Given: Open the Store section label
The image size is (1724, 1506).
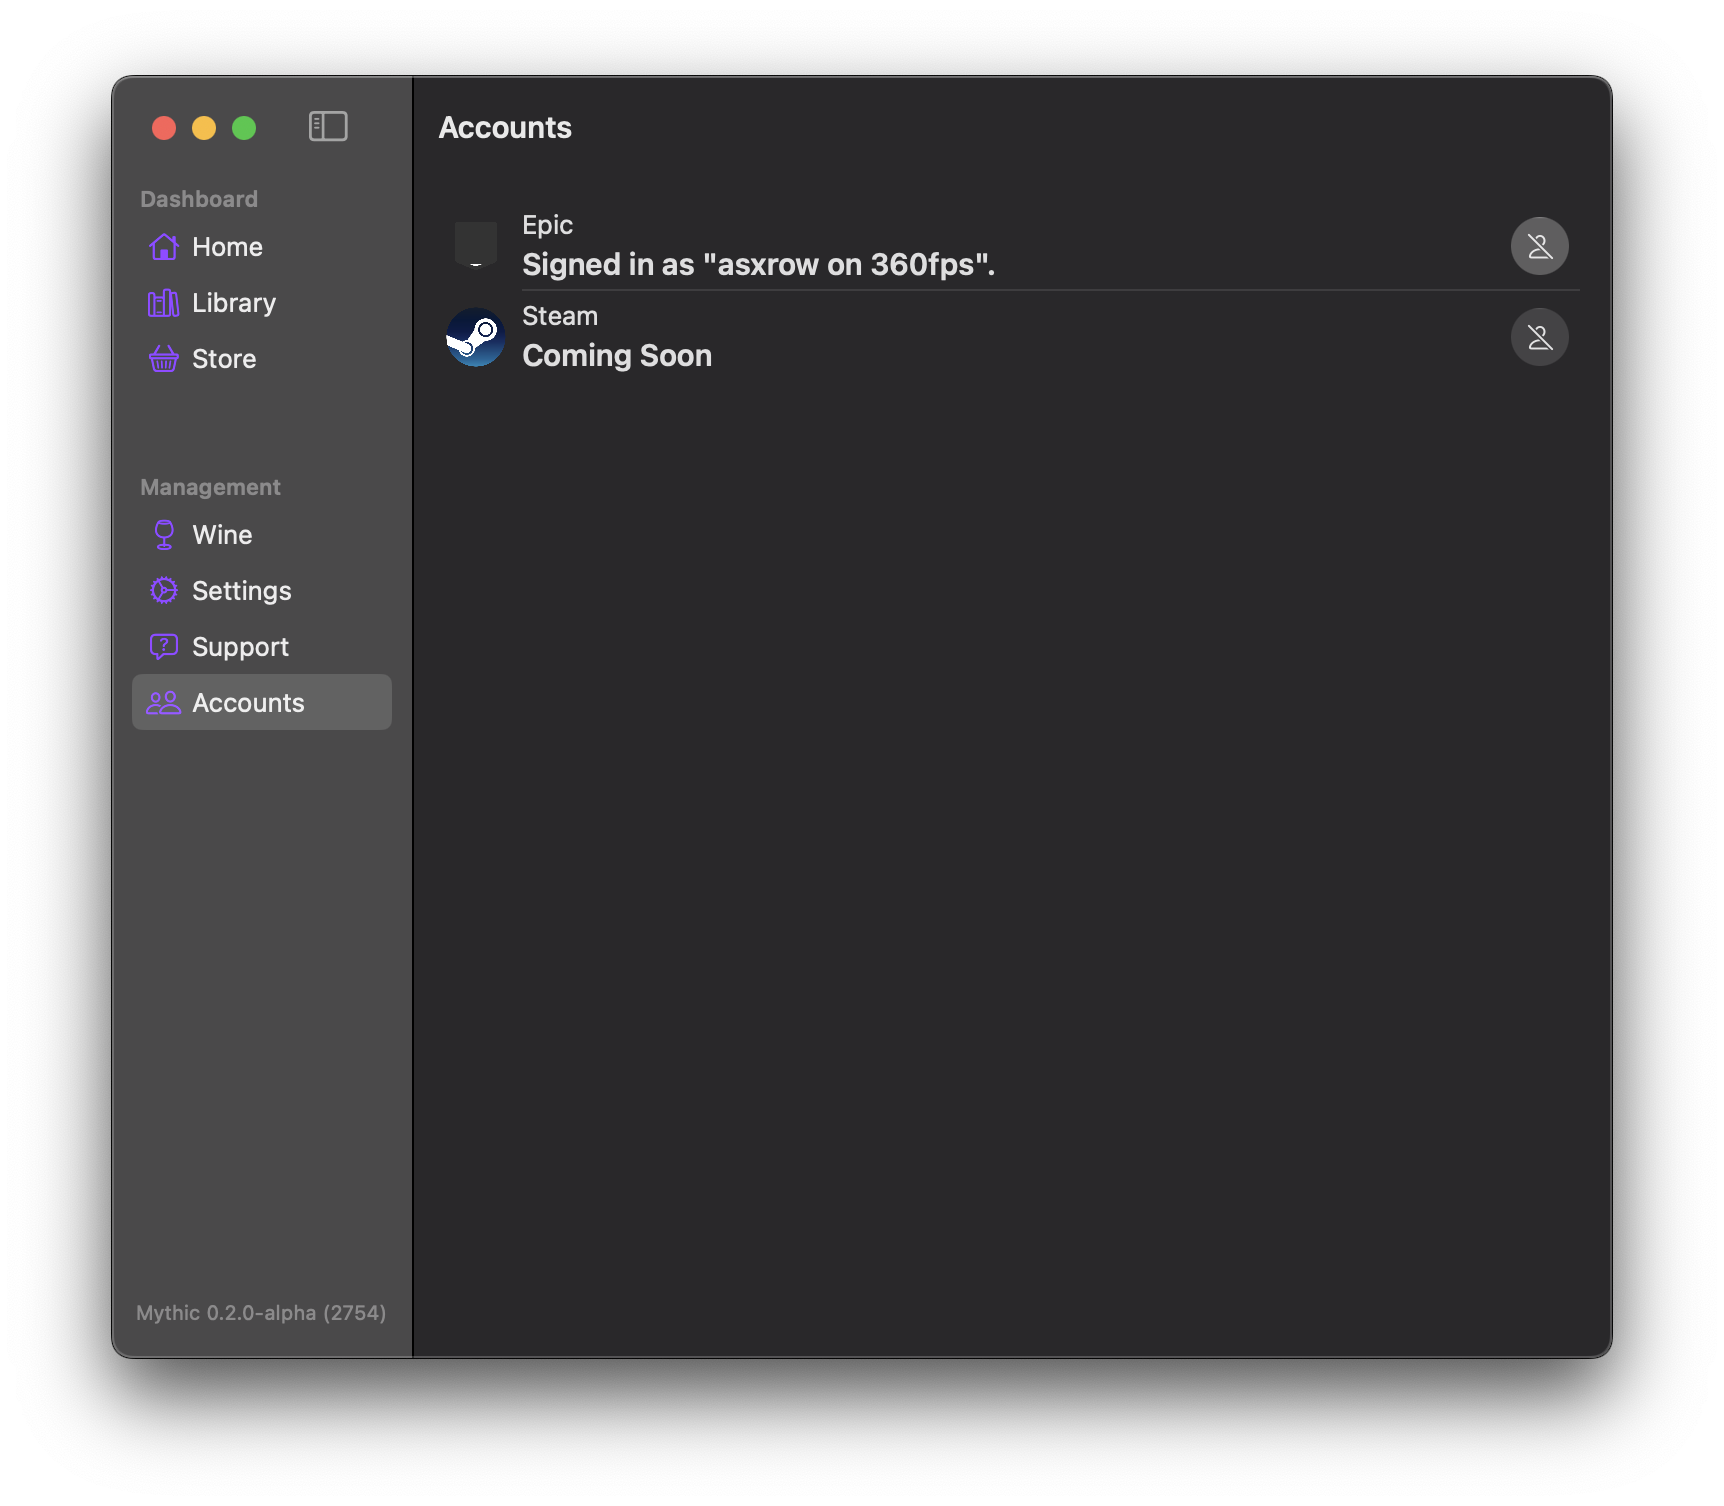Looking at the screenshot, I should tap(224, 359).
